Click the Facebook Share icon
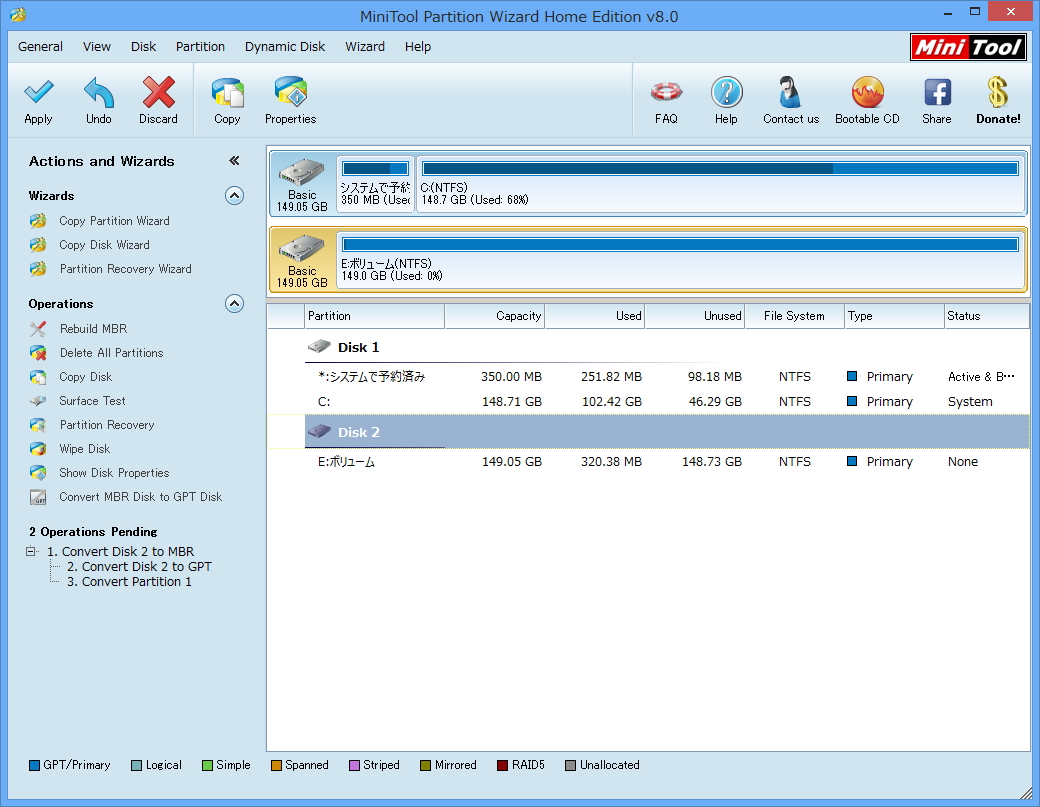1040x807 pixels. [x=937, y=93]
